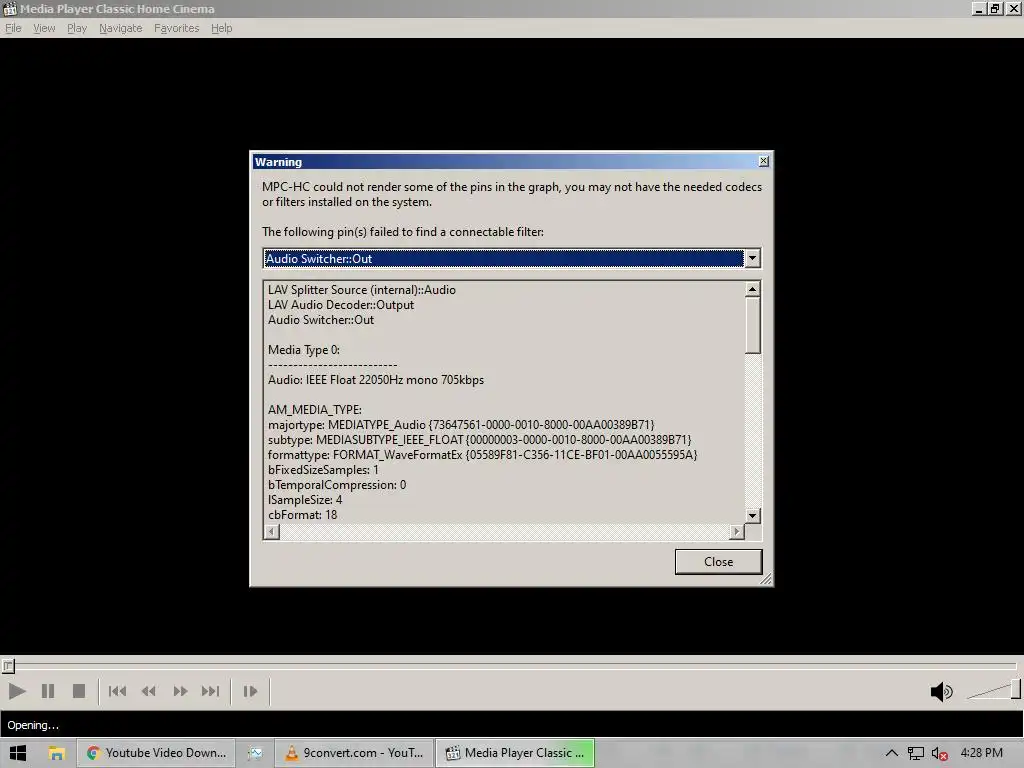Click the 'bTemporalCompression: 0' line

(x=337, y=485)
